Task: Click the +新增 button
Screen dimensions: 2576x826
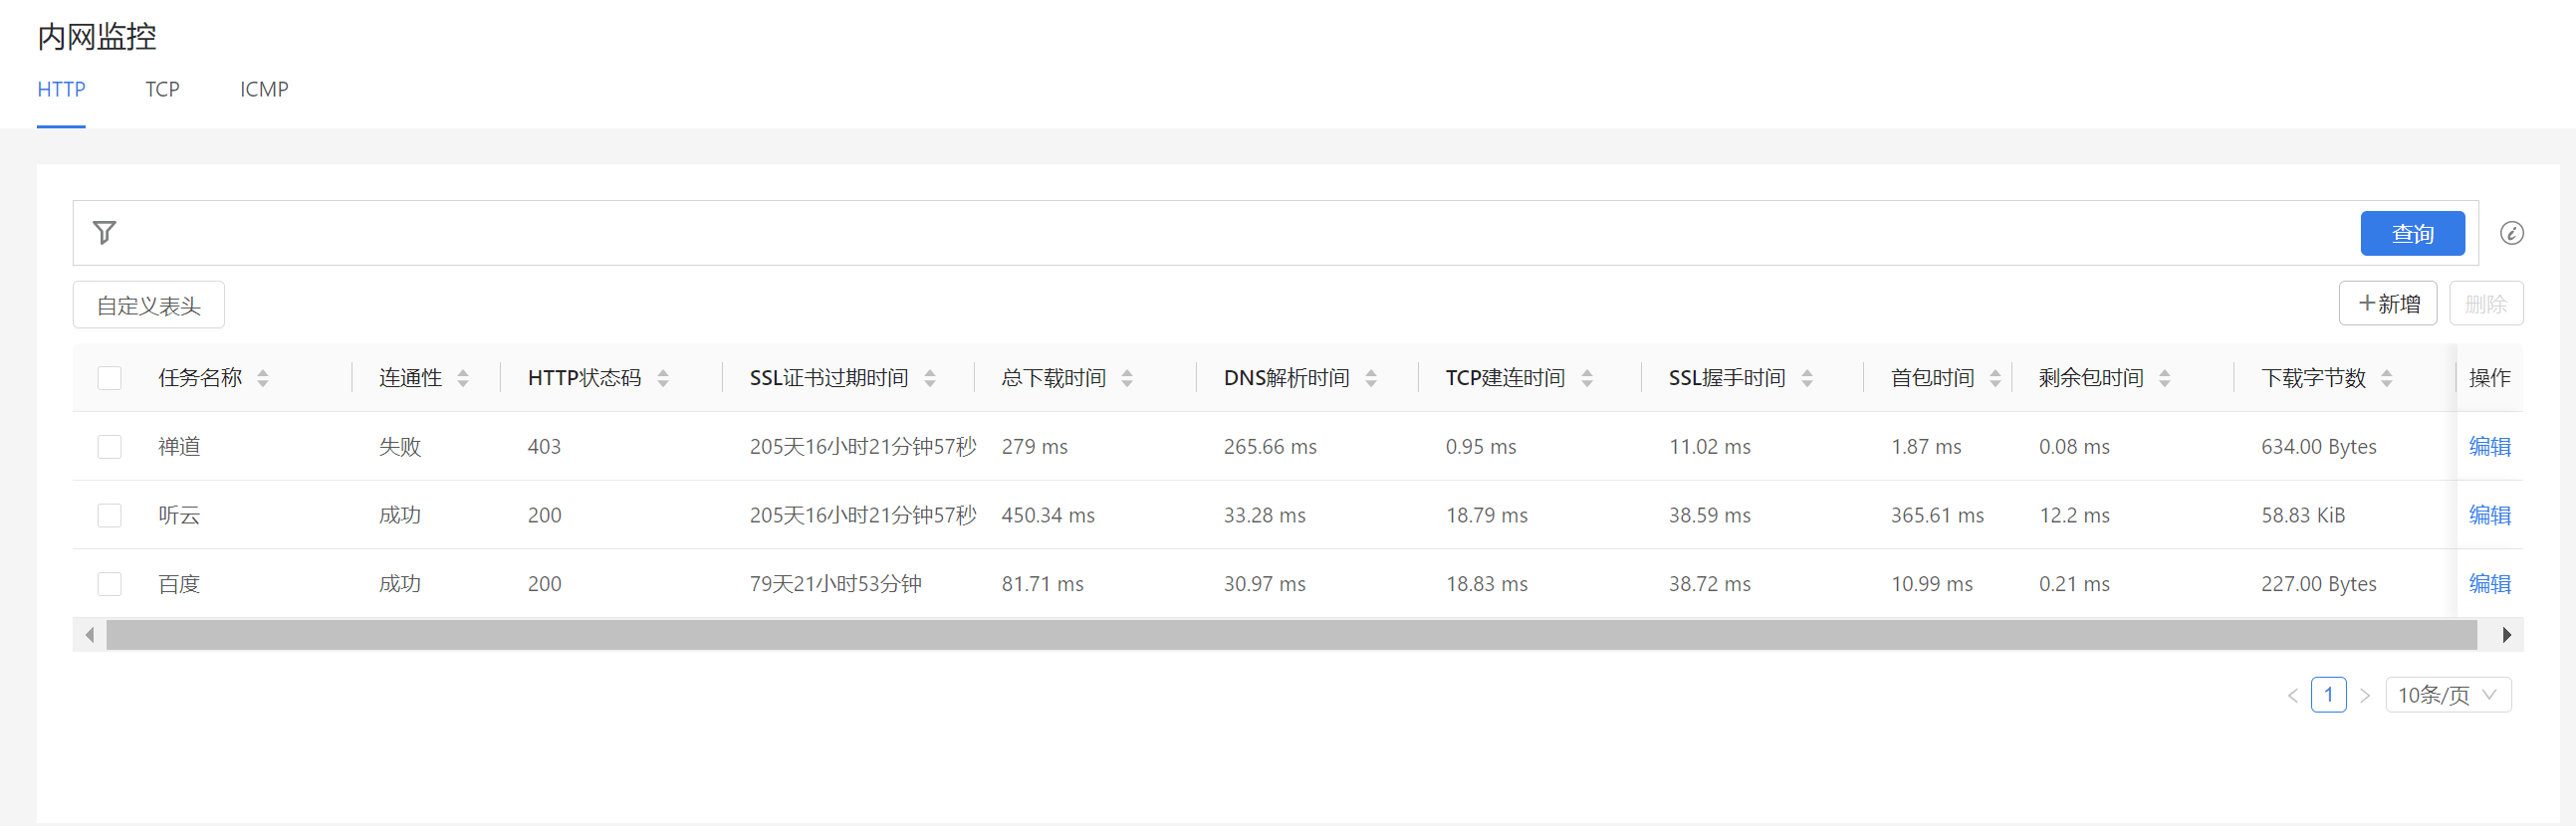Action: [x=2388, y=303]
